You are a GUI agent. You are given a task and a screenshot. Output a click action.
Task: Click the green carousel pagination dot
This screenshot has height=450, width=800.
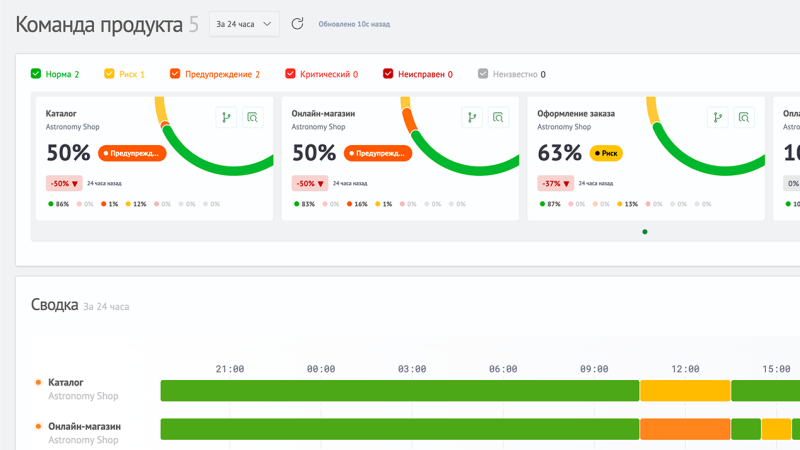645,232
